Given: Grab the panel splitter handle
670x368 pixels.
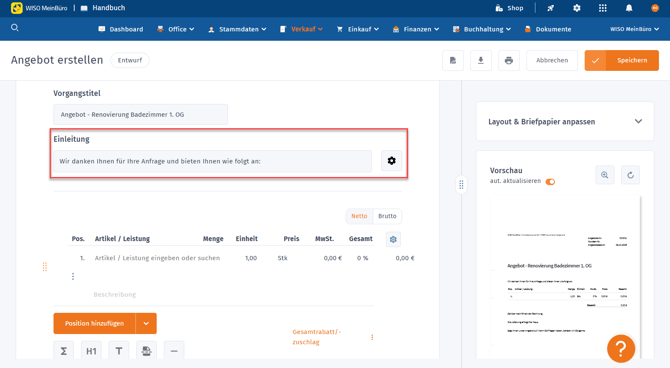Looking at the screenshot, I should coord(461,185).
